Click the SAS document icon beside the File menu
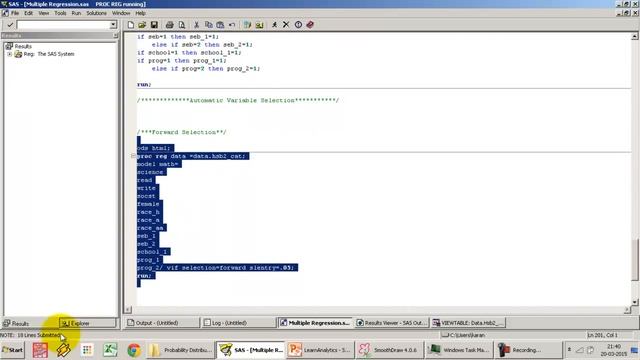Viewport: 640px width, 360px height. point(5,13)
